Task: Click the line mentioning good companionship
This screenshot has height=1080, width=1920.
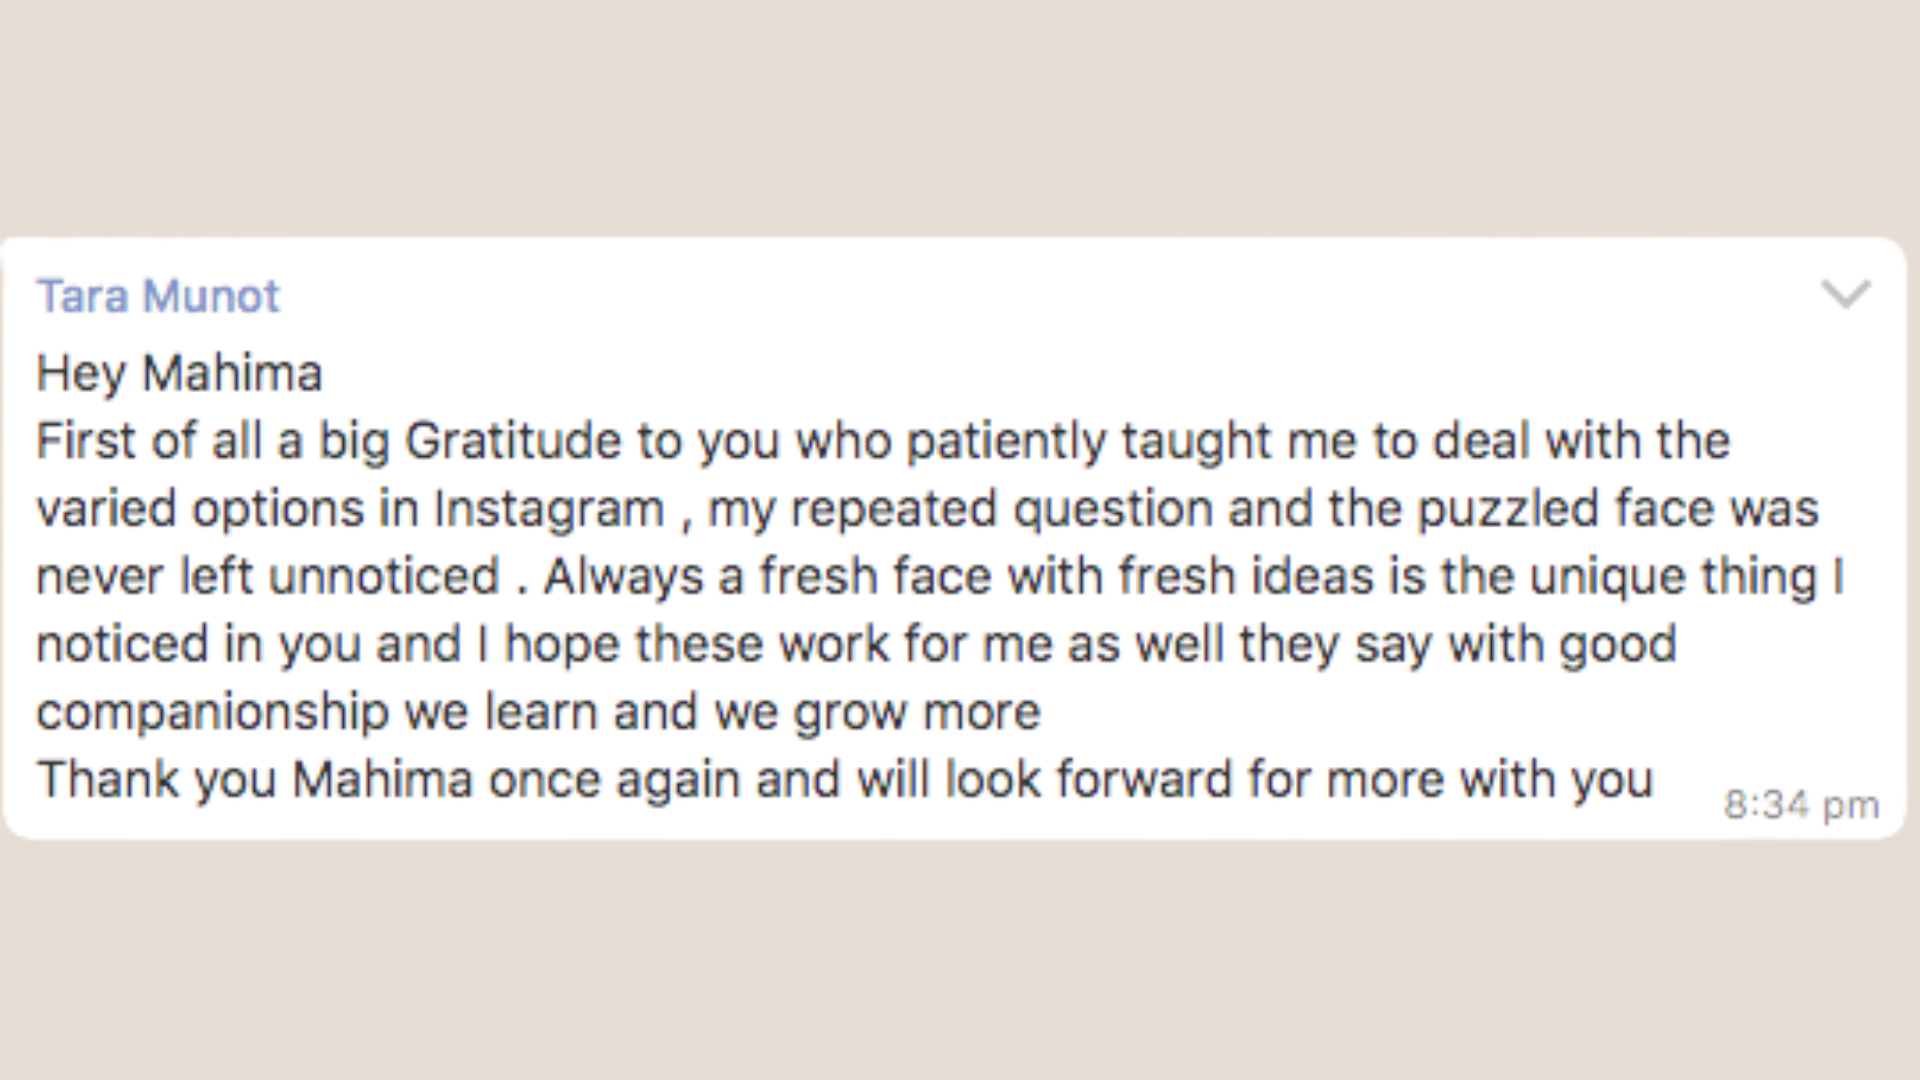Action: [216, 711]
